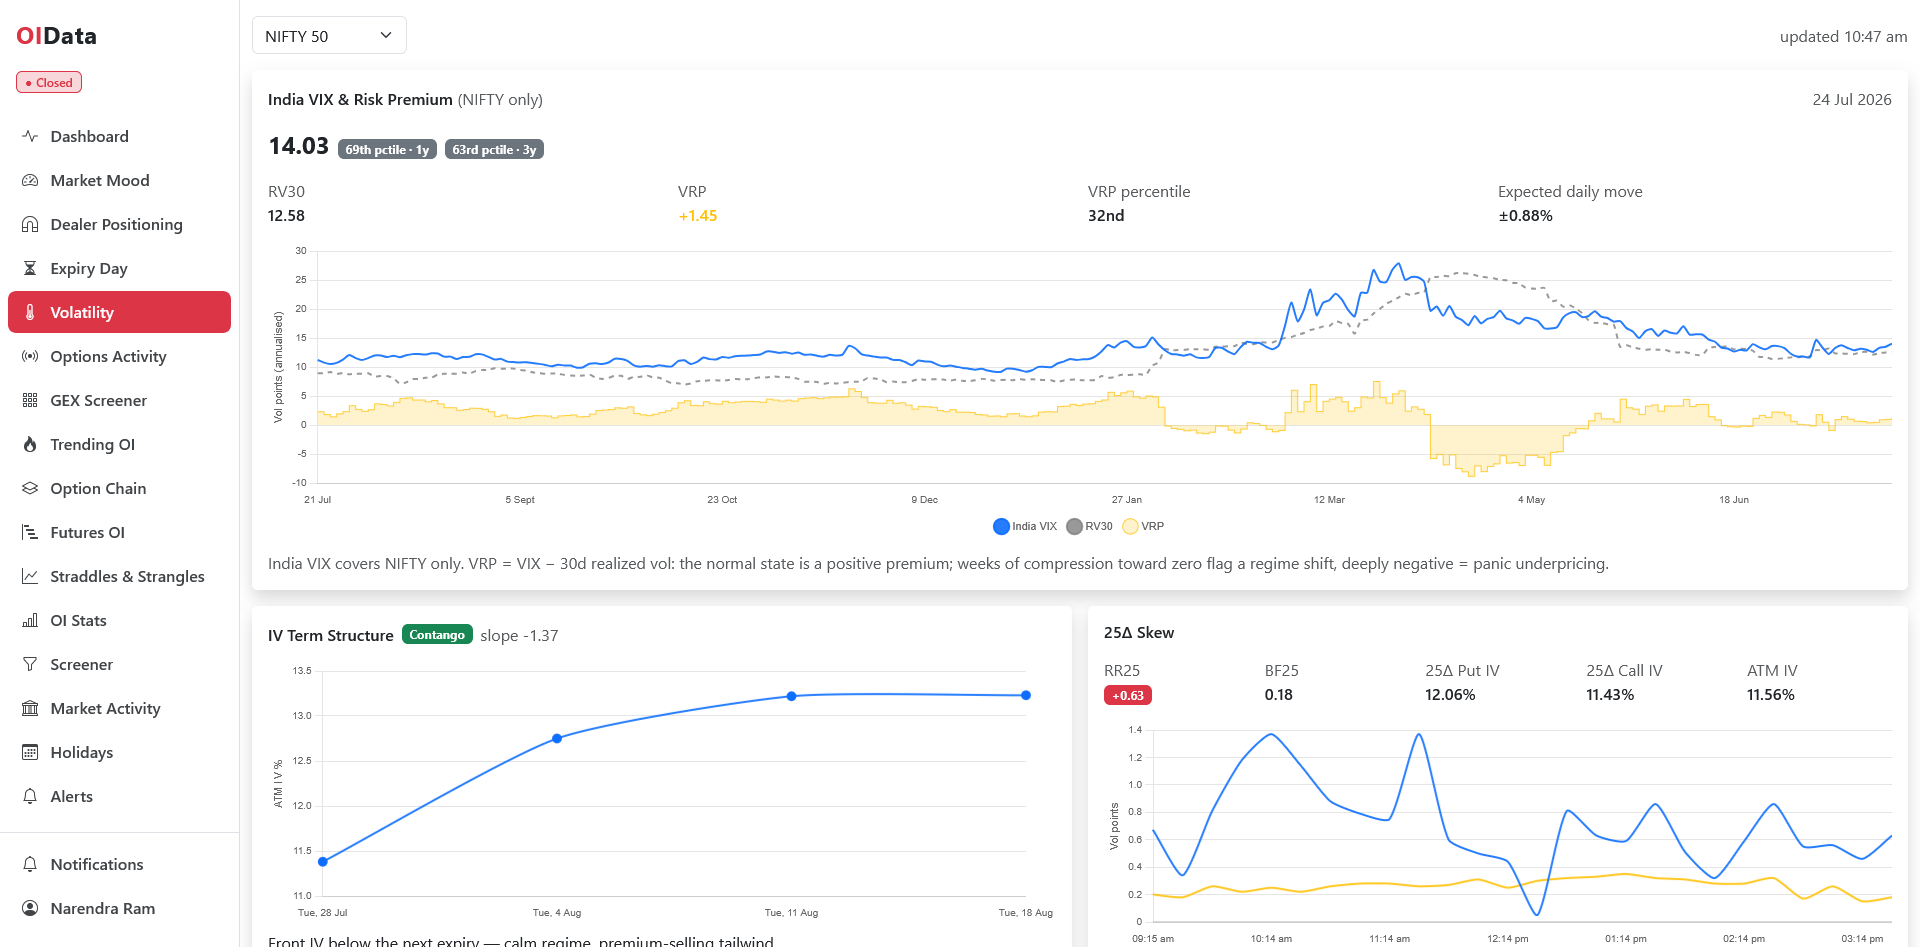Screen dimensions: 1920x947
Task: Open the NIFTY 50 index dropdown
Action: coord(329,36)
